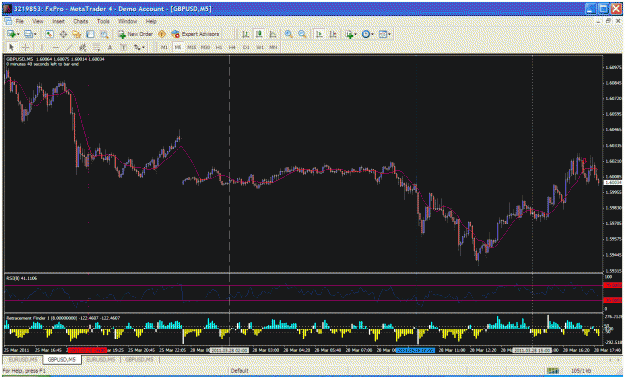625x377 pixels.
Task: Select the Equidistant Channel tool
Action: tap(83, 47)
